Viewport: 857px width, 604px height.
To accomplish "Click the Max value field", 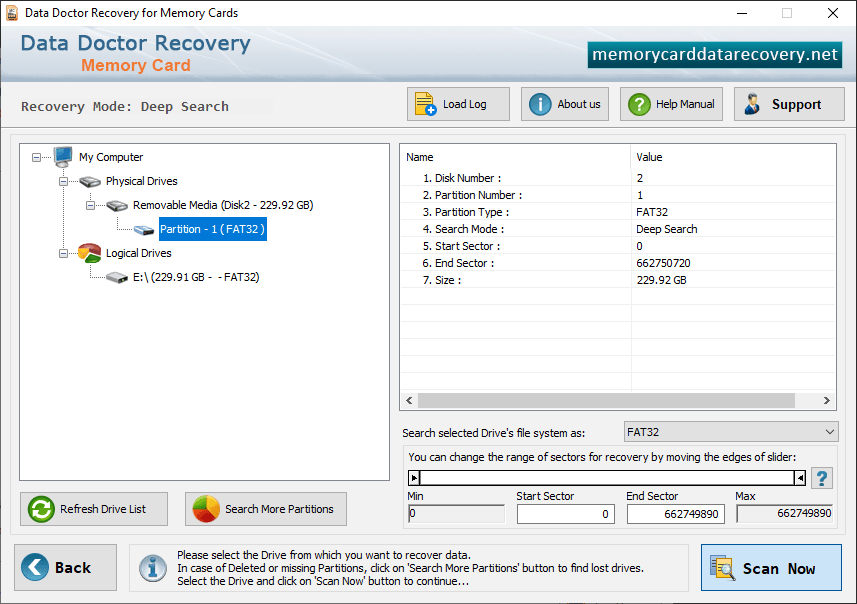I will tap(784, 514).
